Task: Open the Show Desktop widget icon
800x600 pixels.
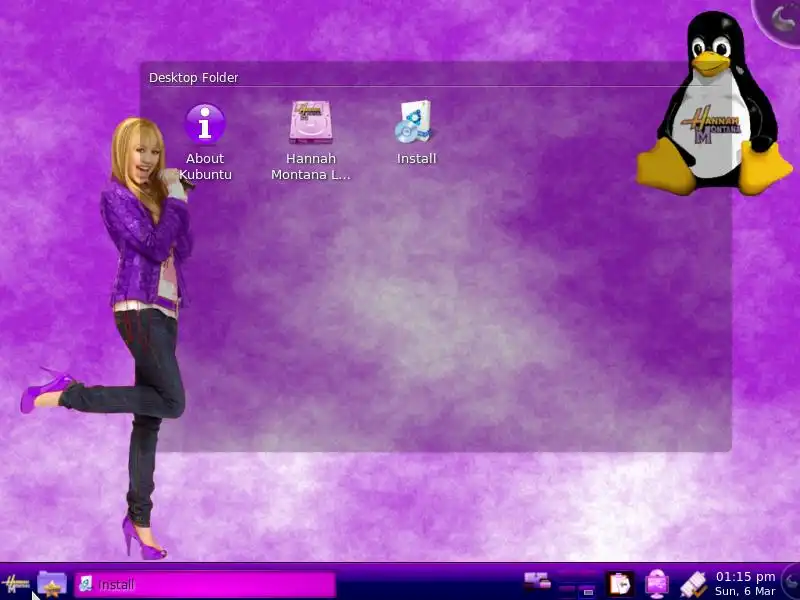Action: coord(537,581)
